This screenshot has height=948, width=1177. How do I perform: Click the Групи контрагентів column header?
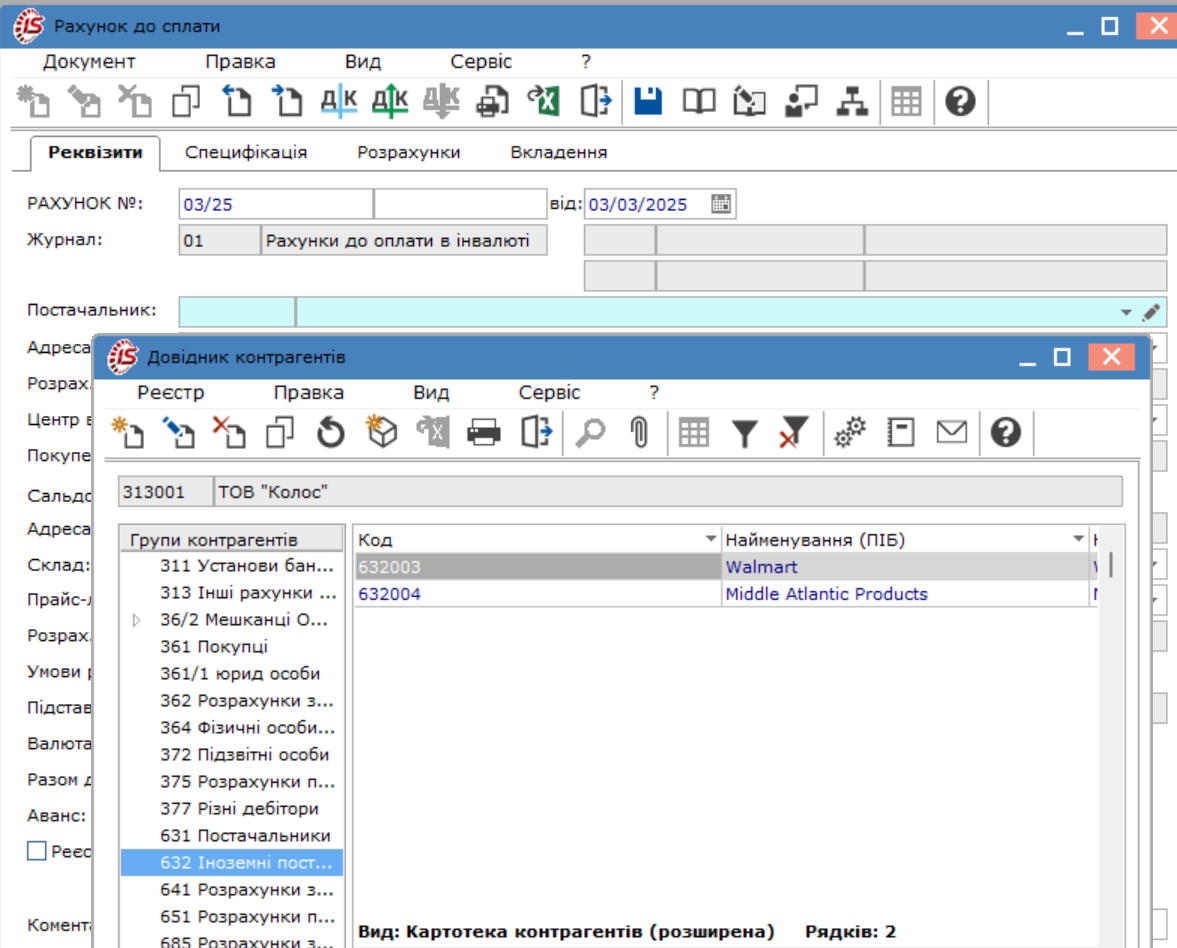pyautogui.click(x=231, y=539)
